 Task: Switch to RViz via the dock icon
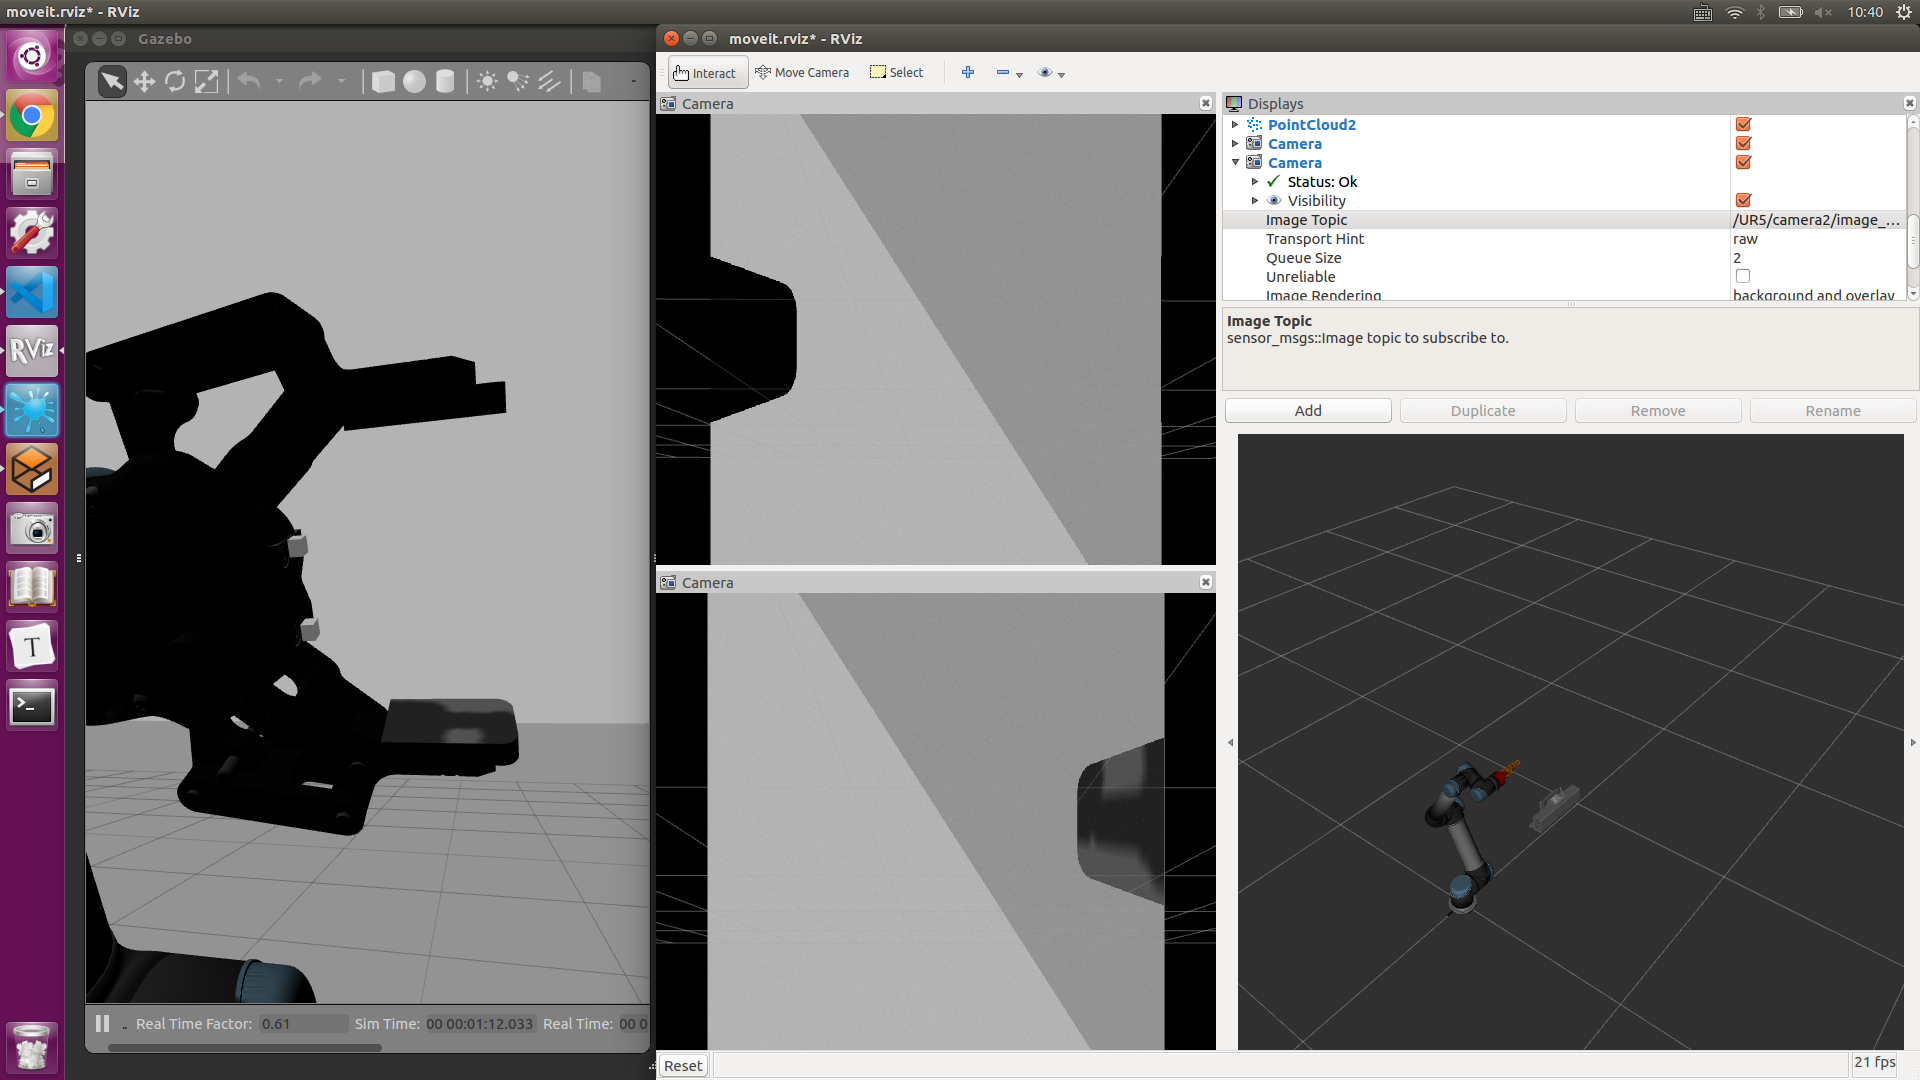pos(32,351)
